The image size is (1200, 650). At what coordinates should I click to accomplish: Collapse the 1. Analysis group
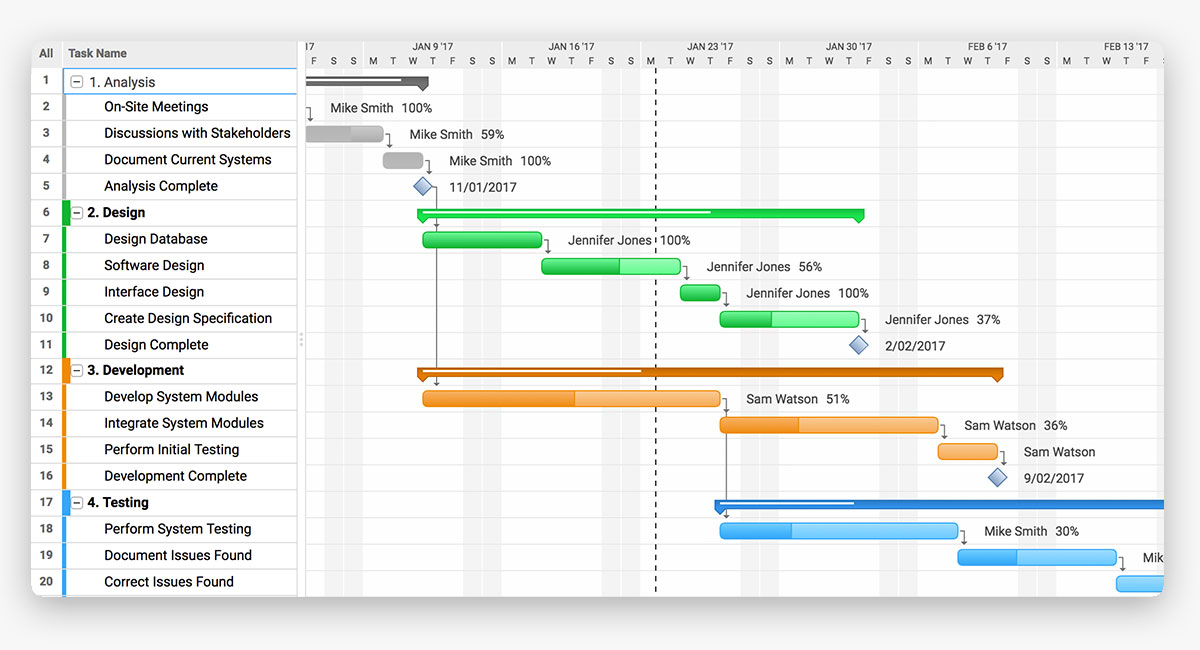[x=77, y=82]
